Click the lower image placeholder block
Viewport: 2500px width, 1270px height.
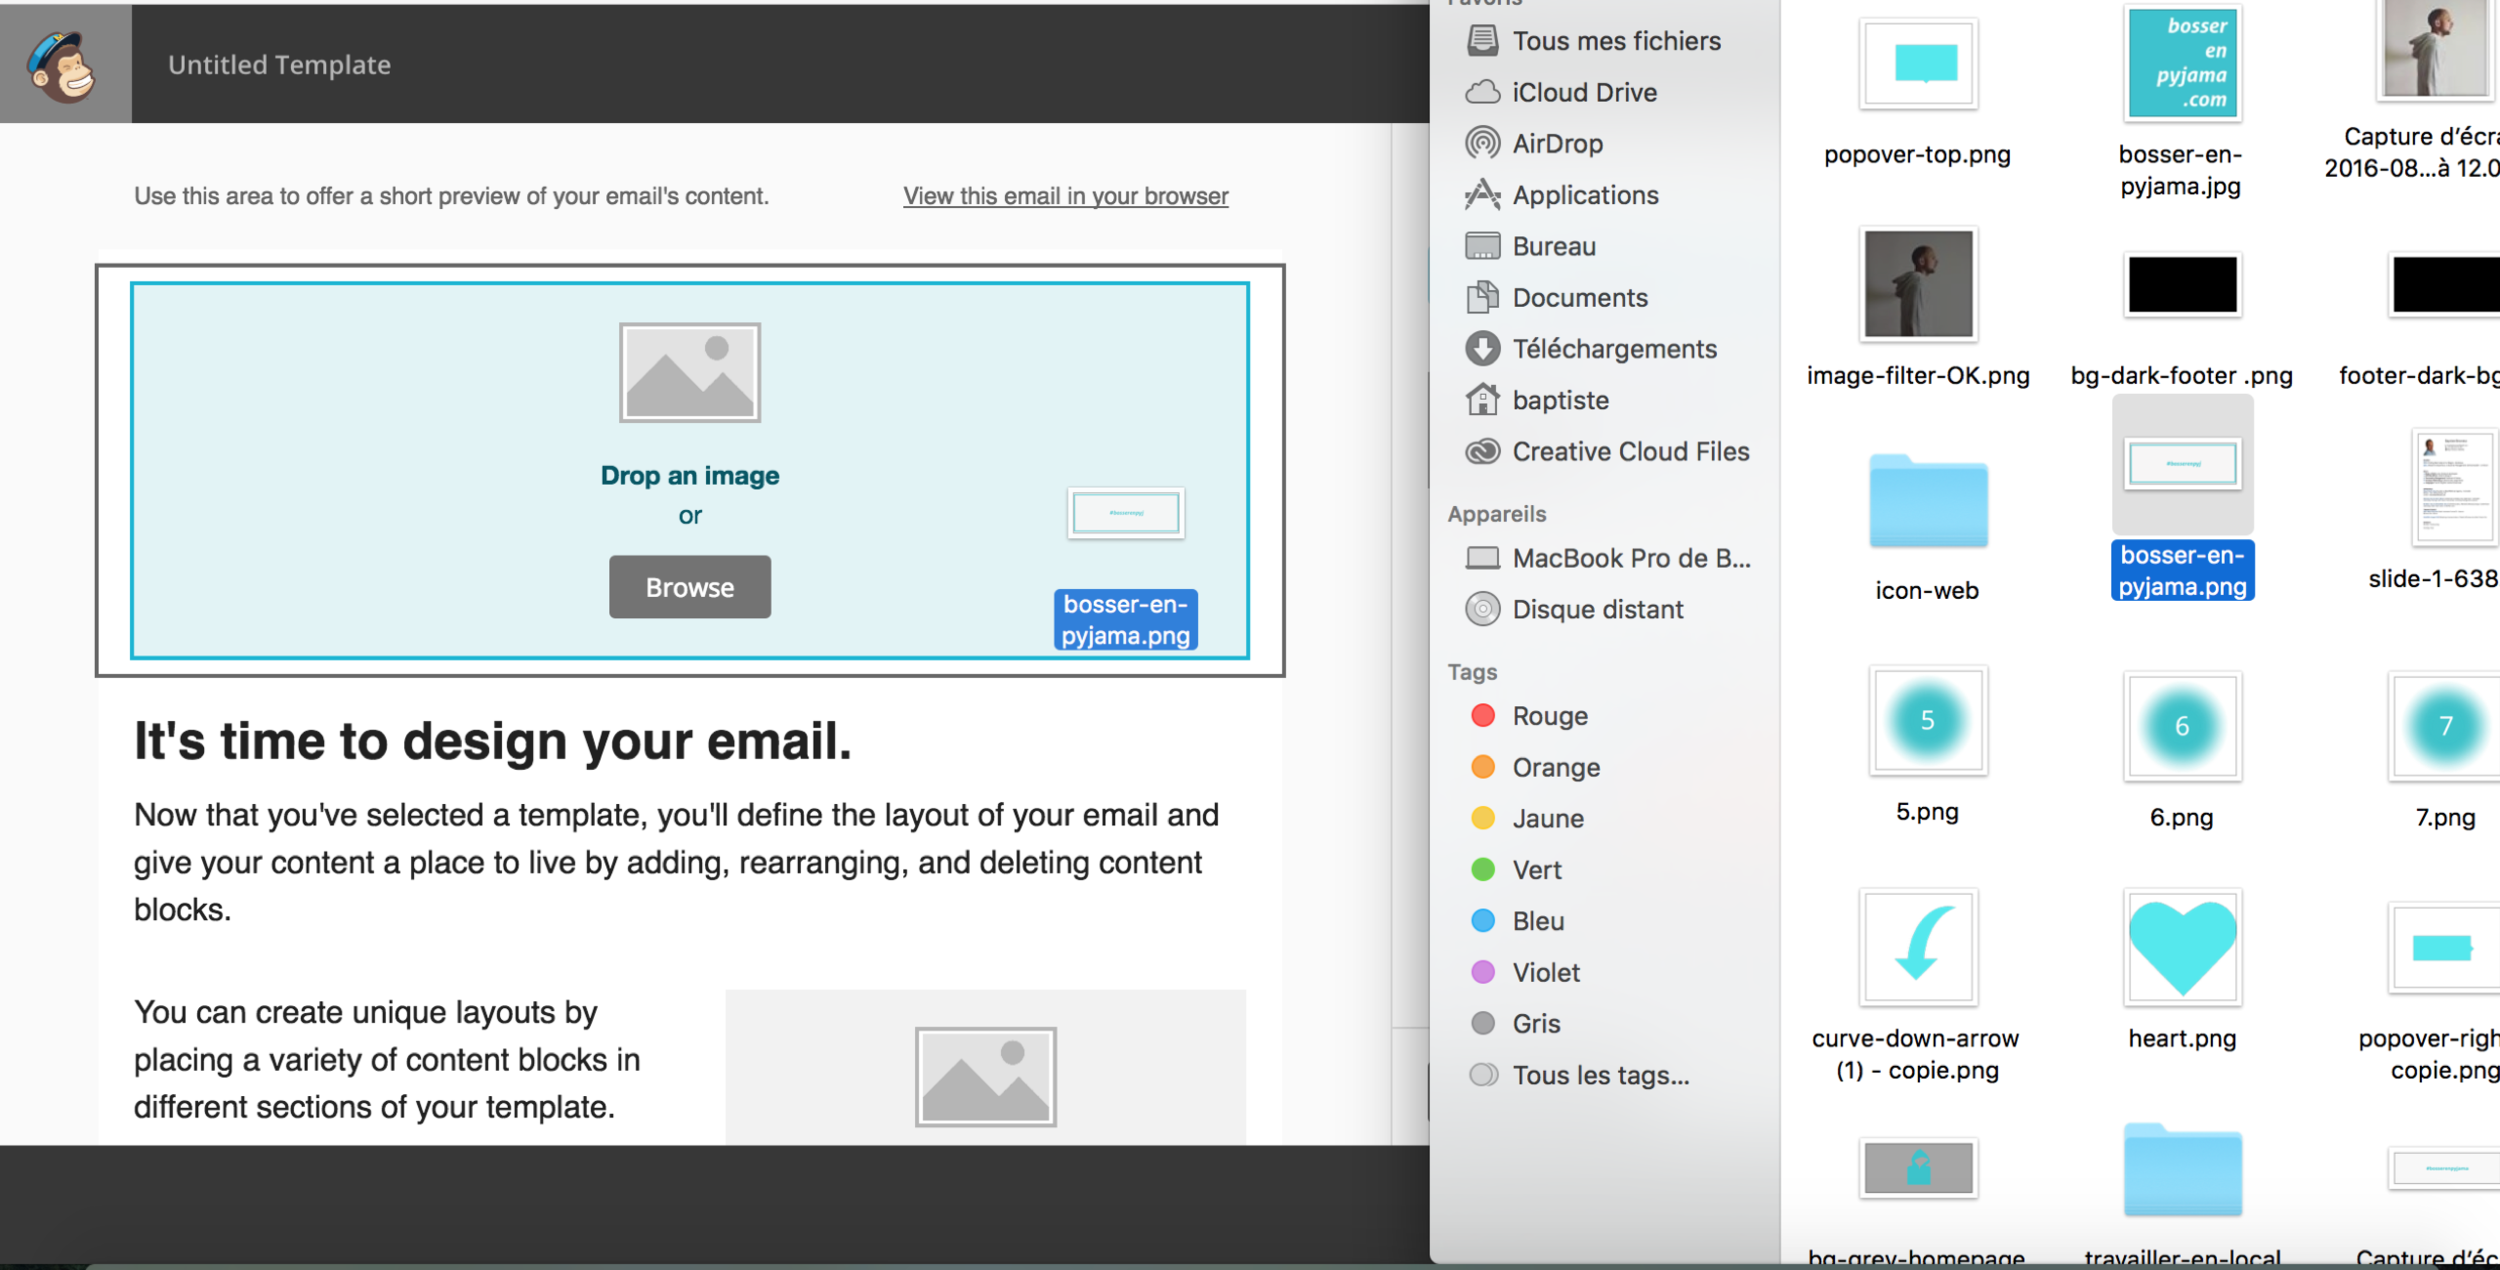click(985, 1075)
